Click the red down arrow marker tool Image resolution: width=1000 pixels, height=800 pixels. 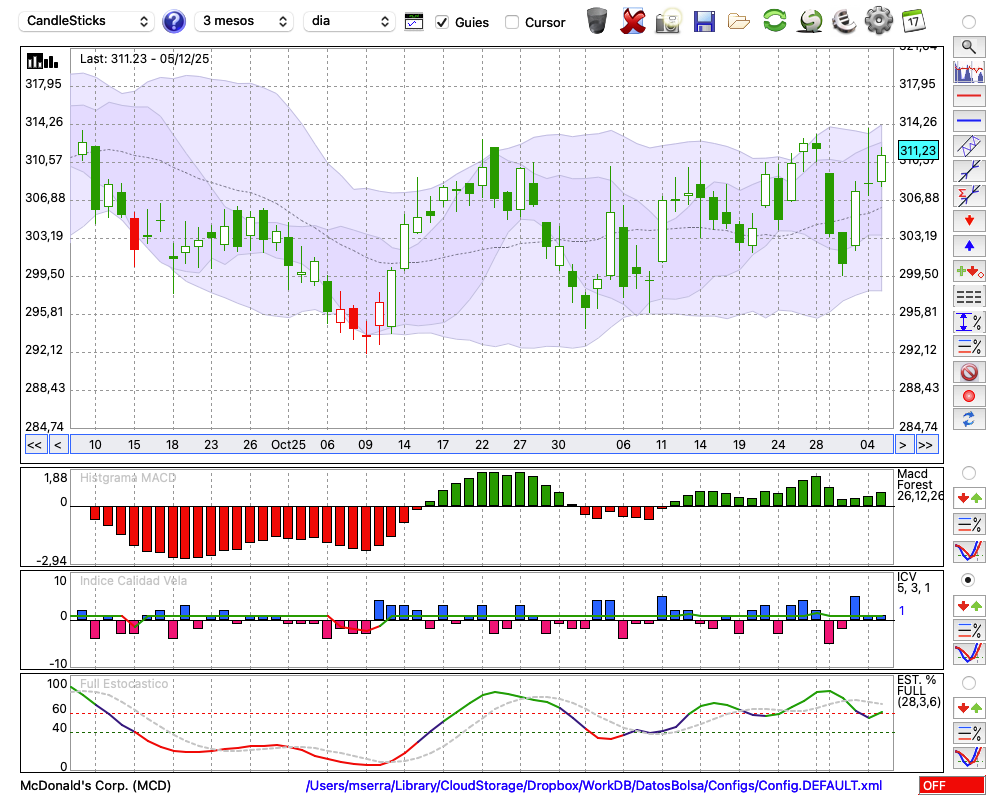point(968,220)
